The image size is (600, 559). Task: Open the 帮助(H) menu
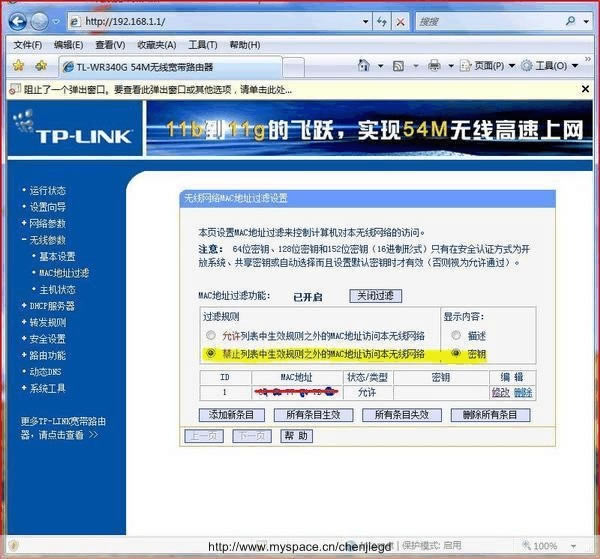pyautogui.click(x=245, y=45)
